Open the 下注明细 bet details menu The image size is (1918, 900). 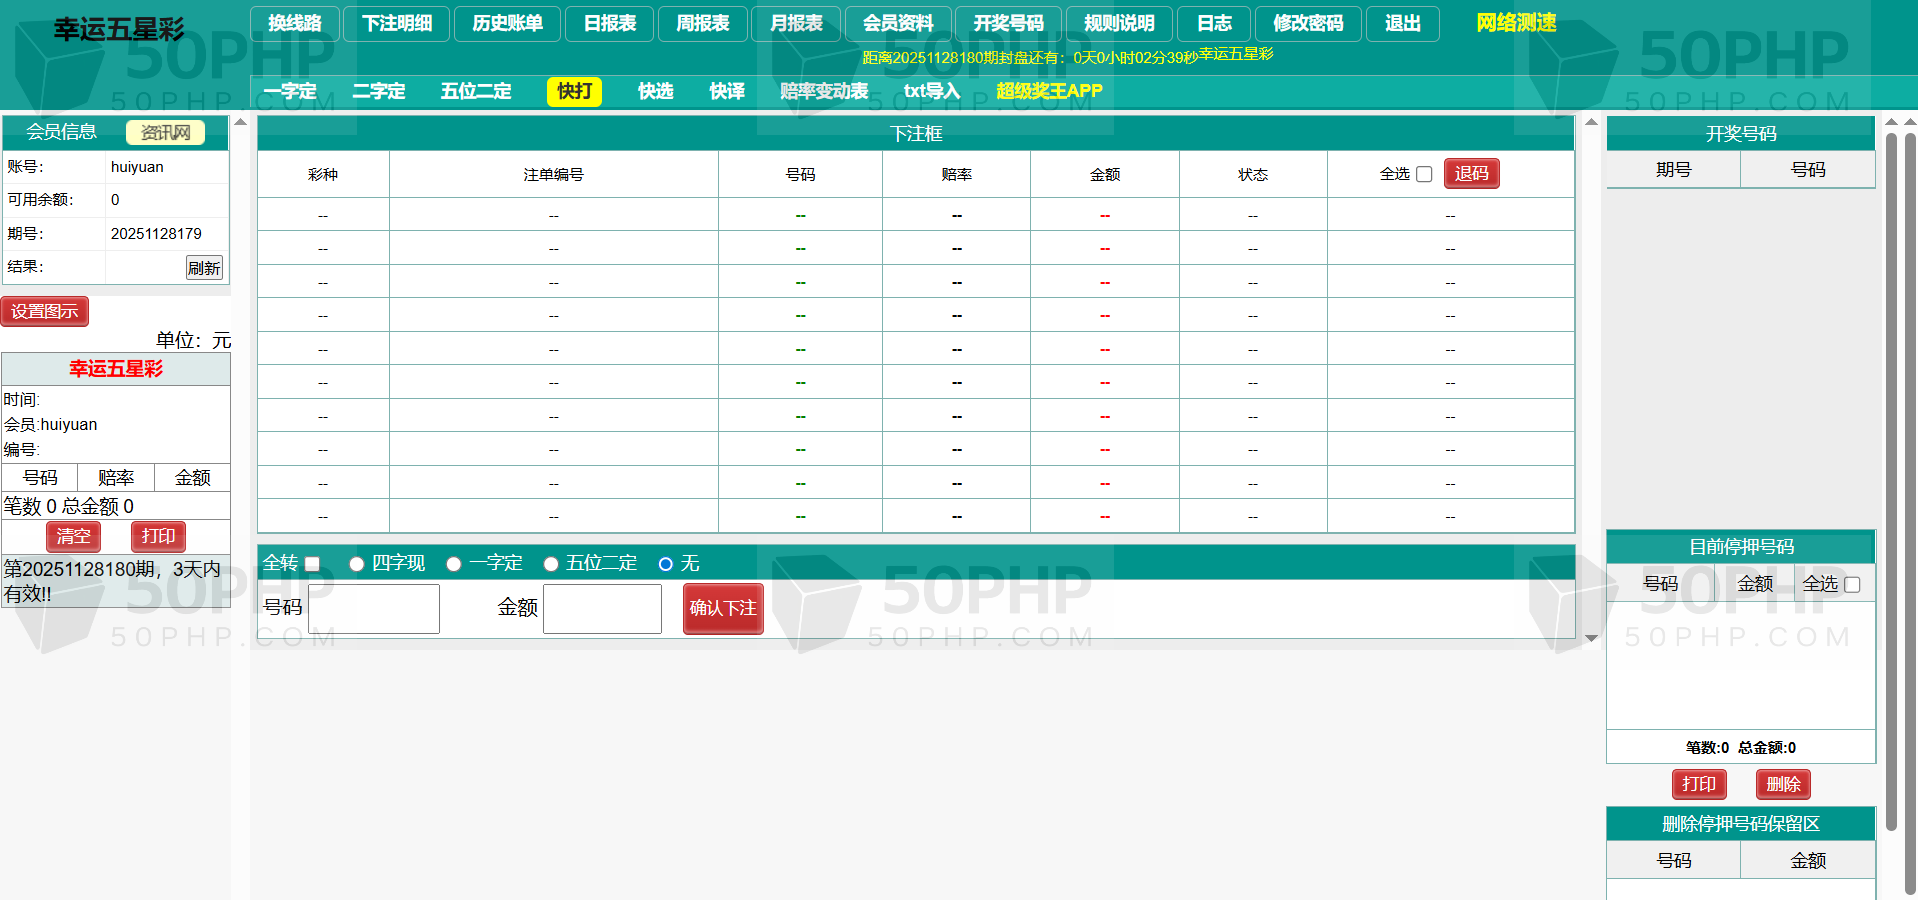[397, 23]
